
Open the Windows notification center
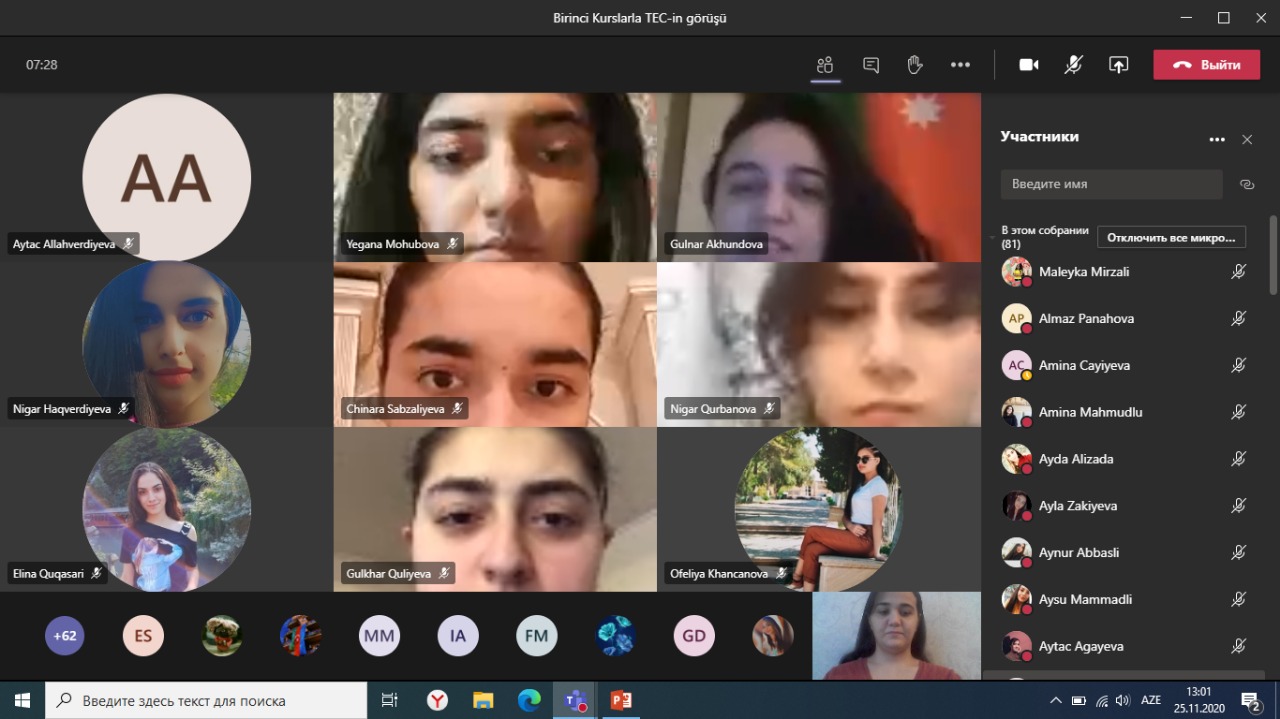pos(1250,700)
